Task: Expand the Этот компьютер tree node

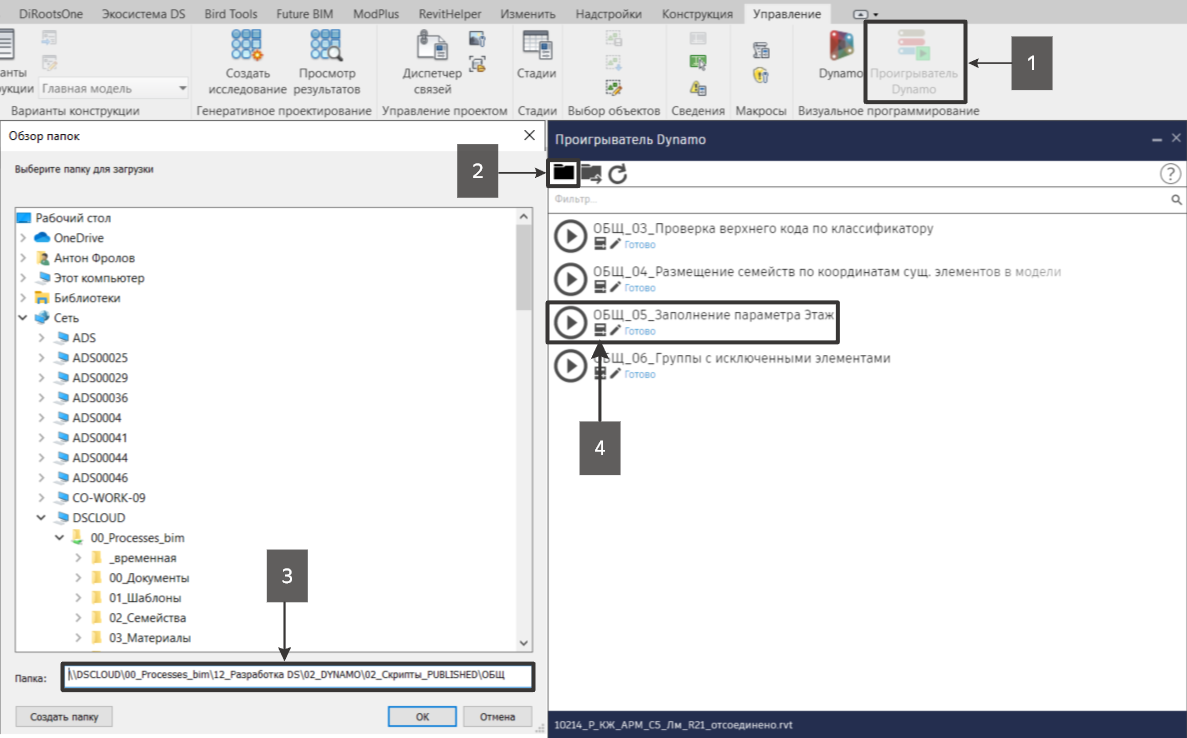Action: pyautogui.click(x=23, y=278)
